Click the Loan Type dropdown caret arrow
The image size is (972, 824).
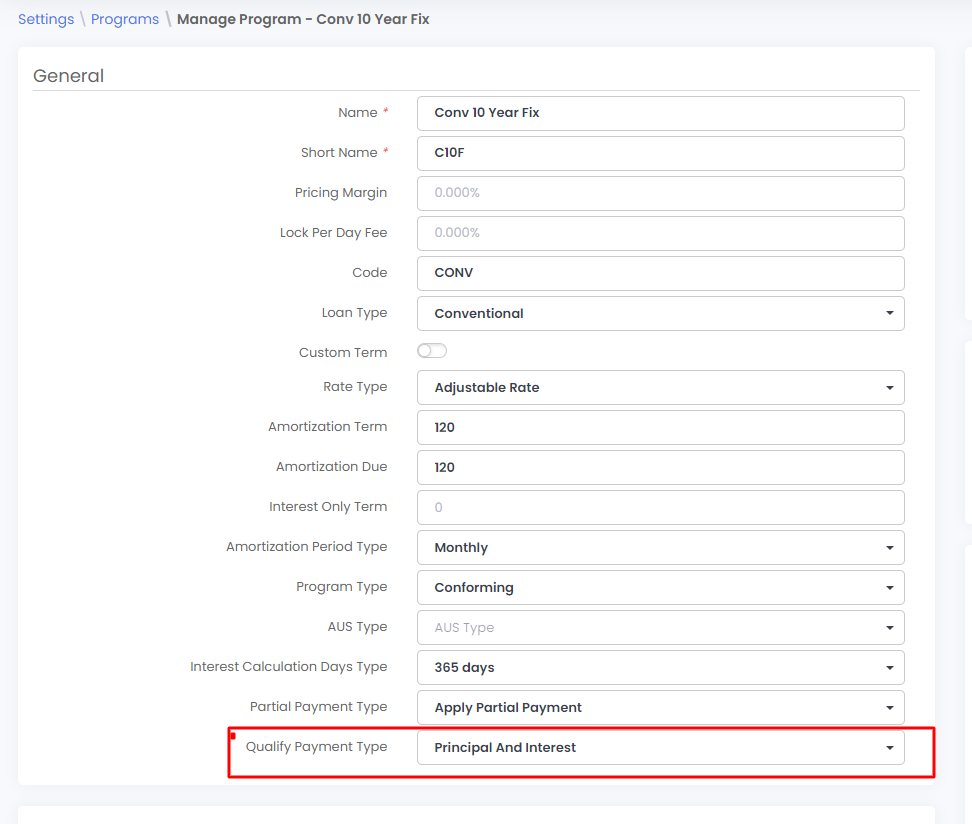point(889,313)
